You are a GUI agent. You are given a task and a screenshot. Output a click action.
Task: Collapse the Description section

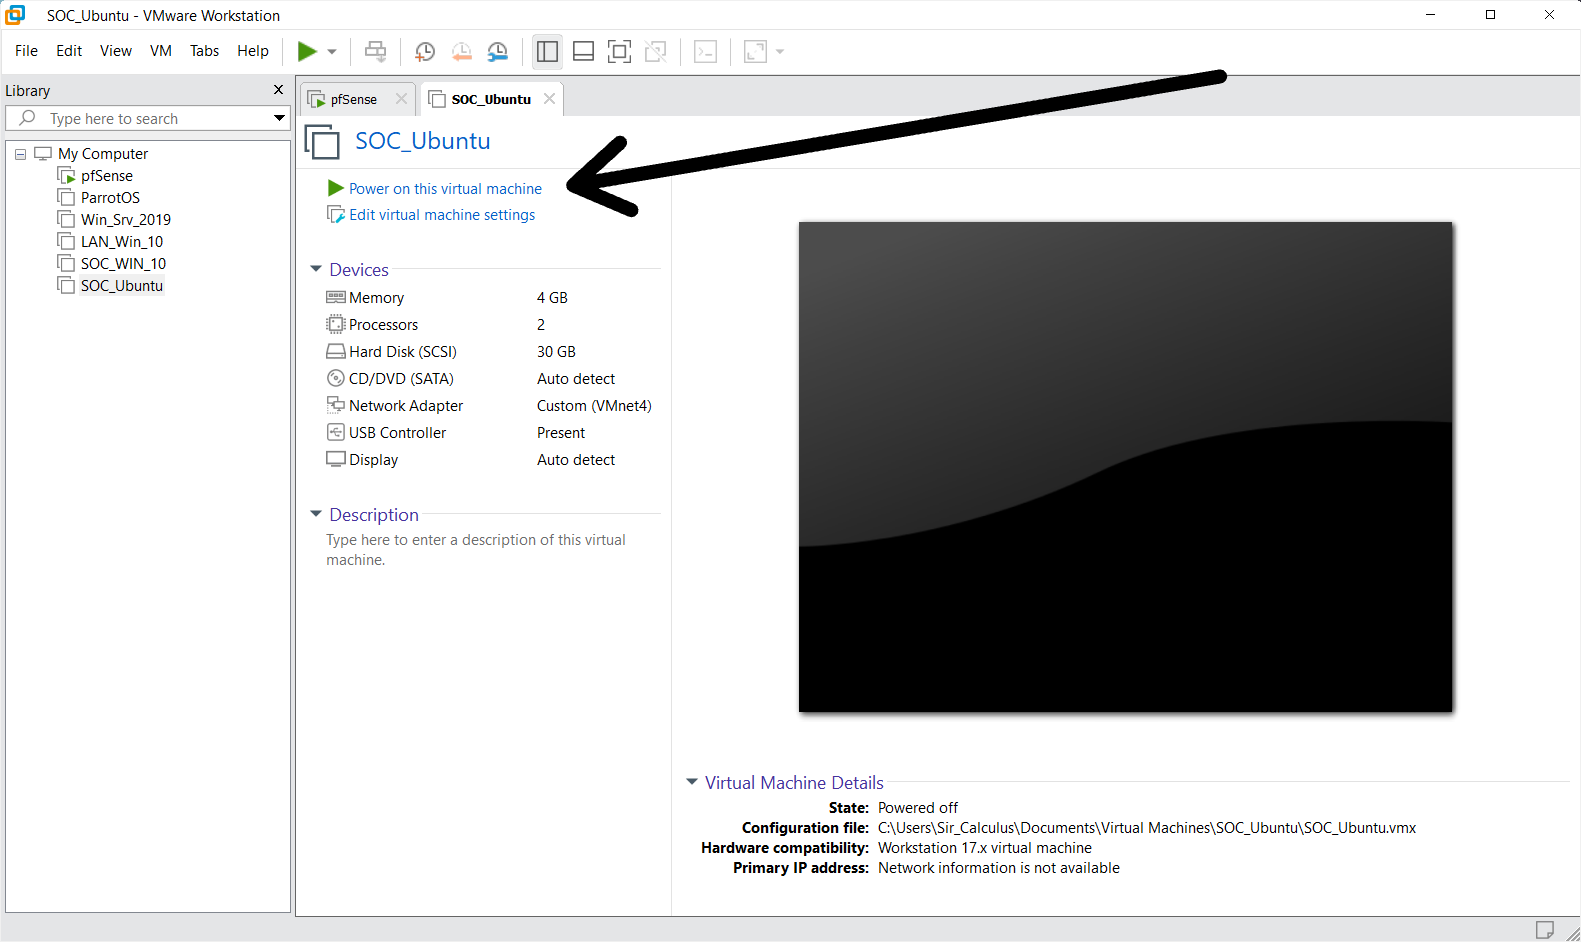(316, 514)
